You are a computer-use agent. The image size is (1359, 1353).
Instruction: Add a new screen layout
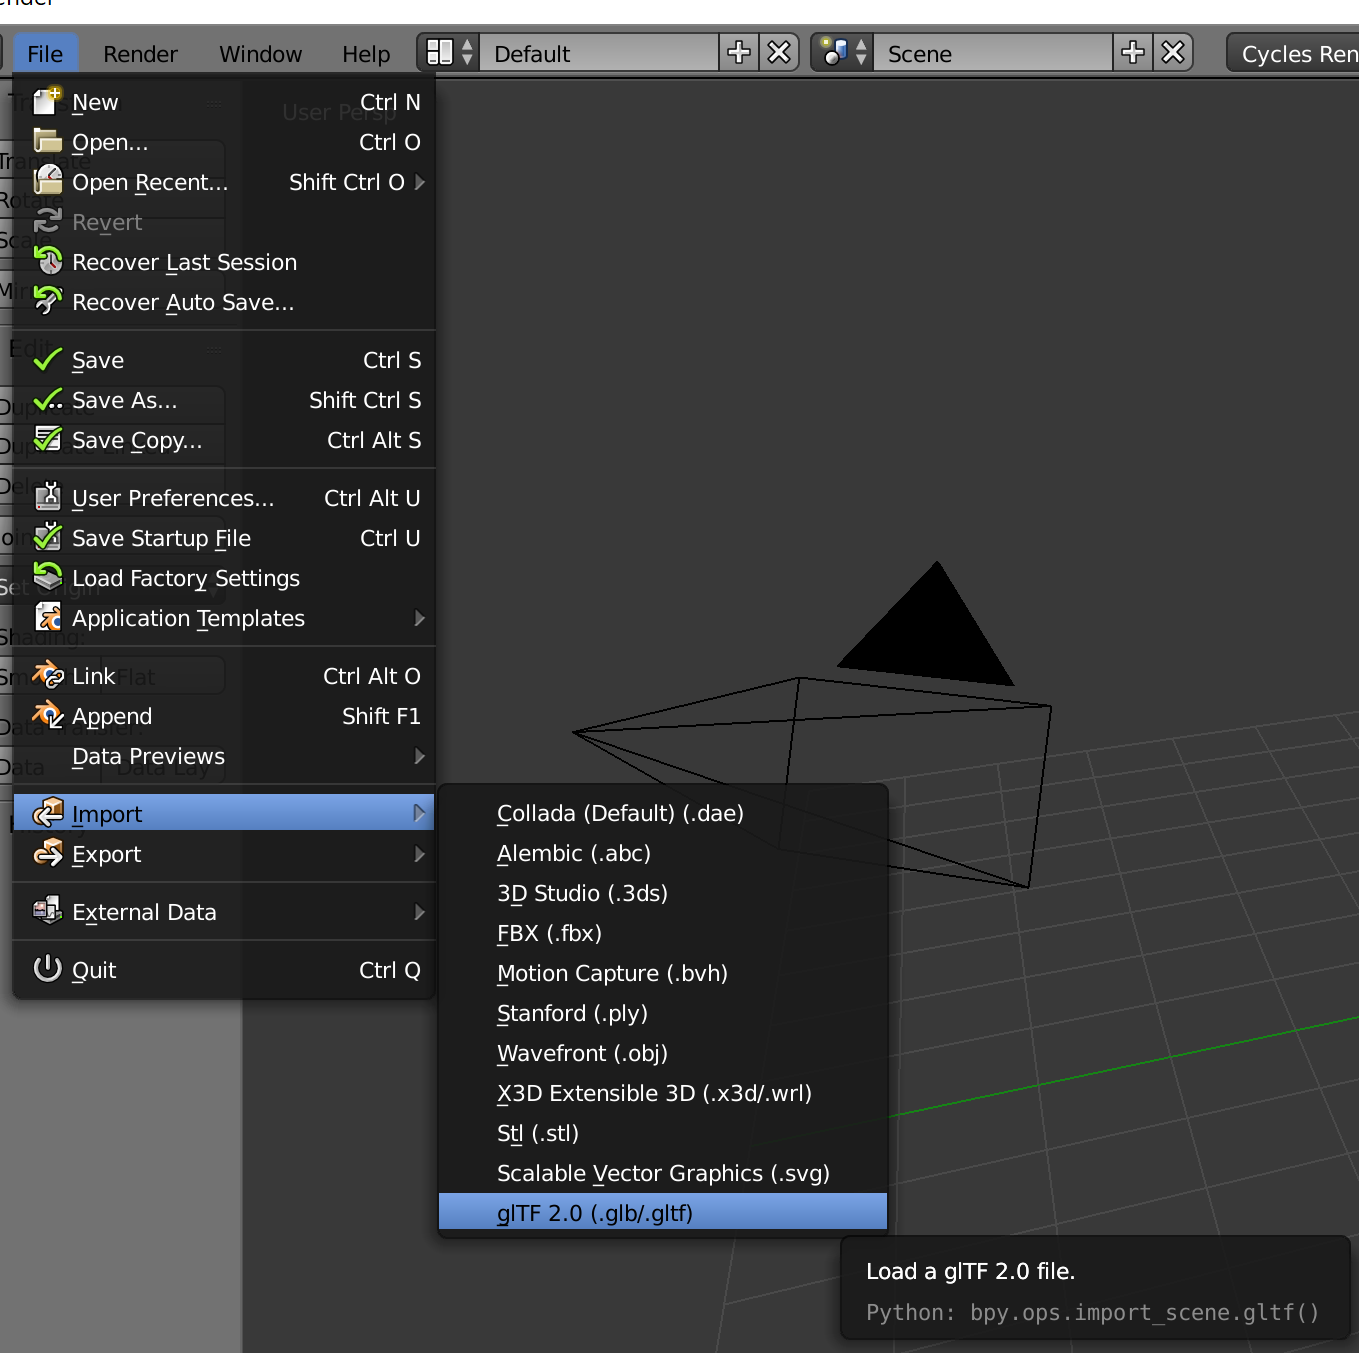point(739,52)
